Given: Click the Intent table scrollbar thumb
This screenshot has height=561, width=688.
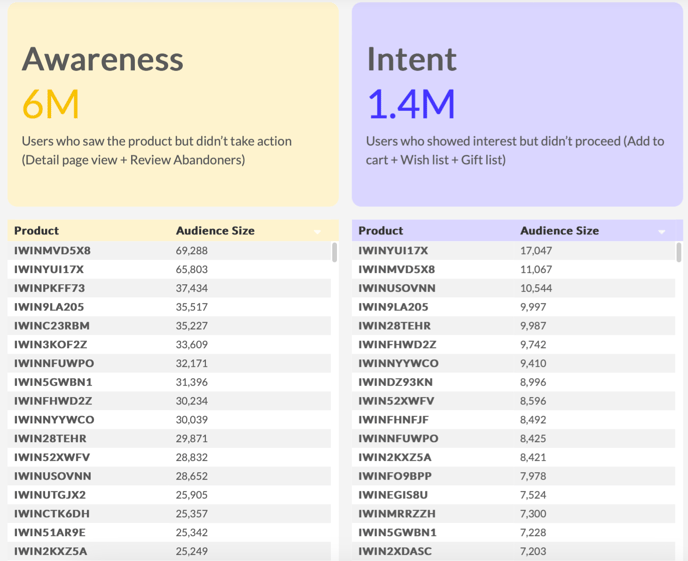Looking at the screenshot, I should 679,252.
